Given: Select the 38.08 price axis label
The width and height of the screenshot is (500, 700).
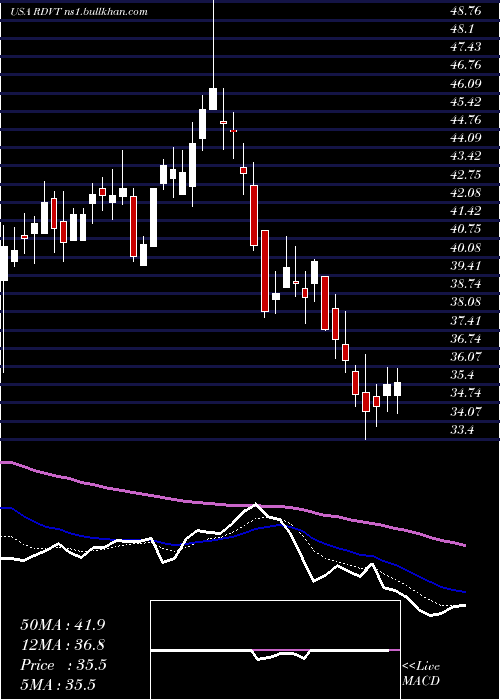Looking at the screenshot, I should (x=465, y=301).
